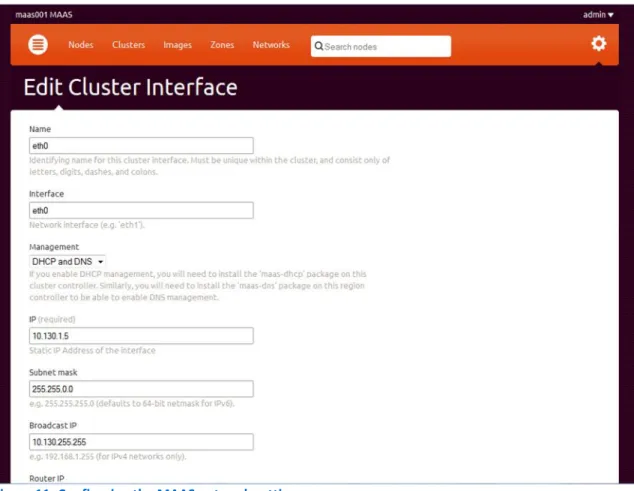Click the 'e.g. 255.255.255.0' netmask hint

click(132, 404)
